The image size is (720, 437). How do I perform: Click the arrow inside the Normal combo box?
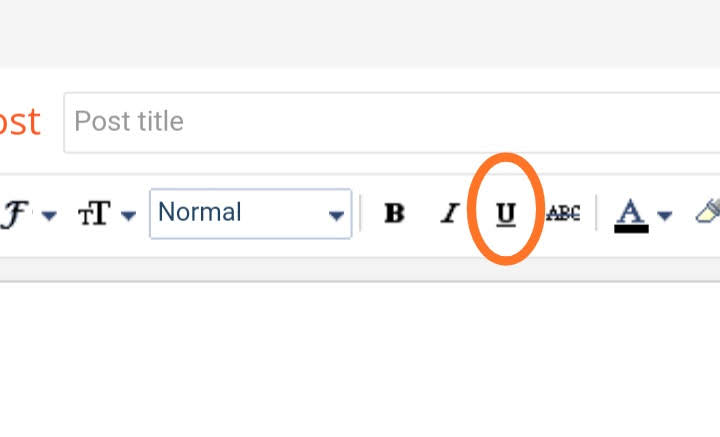[x=336, y=216]
